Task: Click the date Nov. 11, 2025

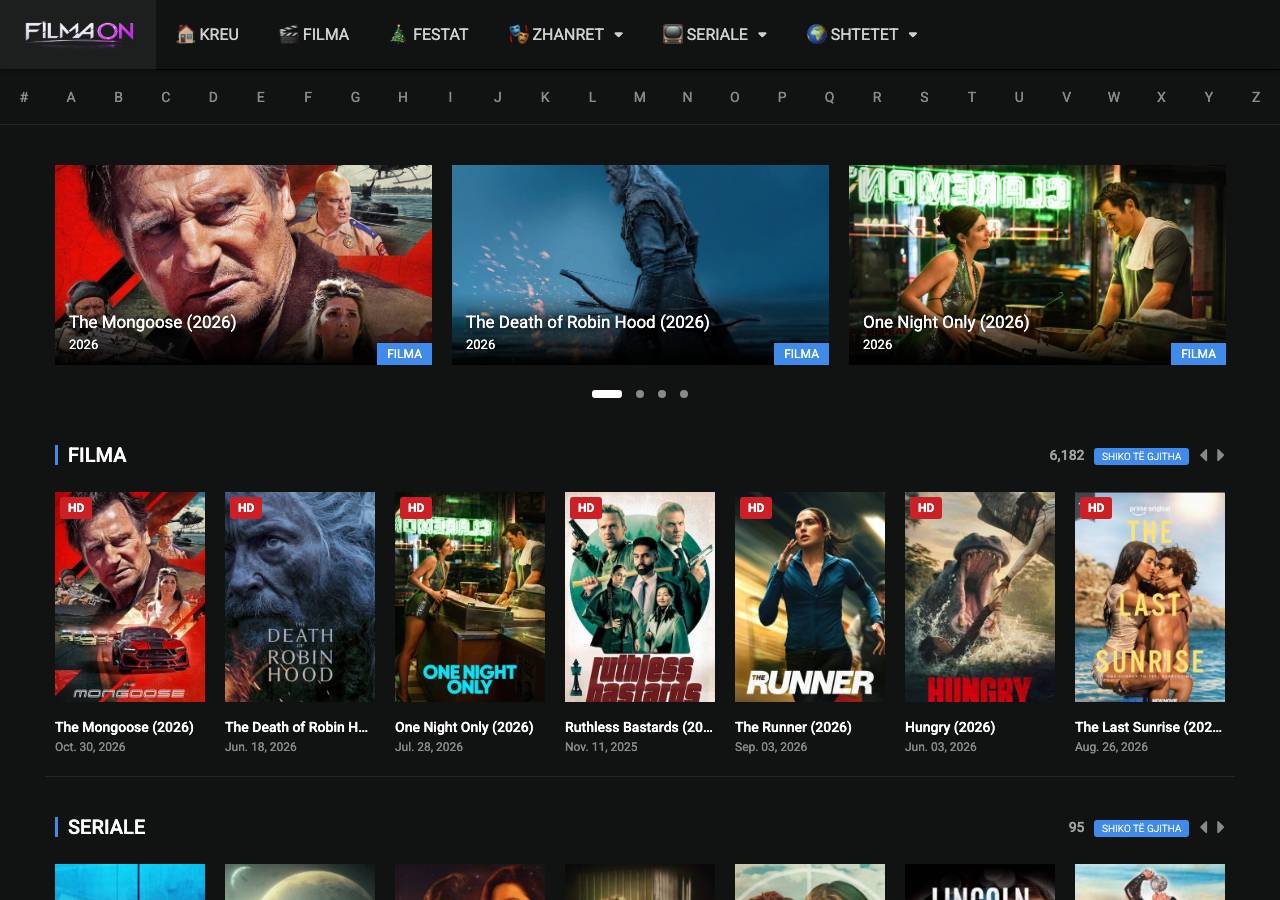Action: (601, 747)
